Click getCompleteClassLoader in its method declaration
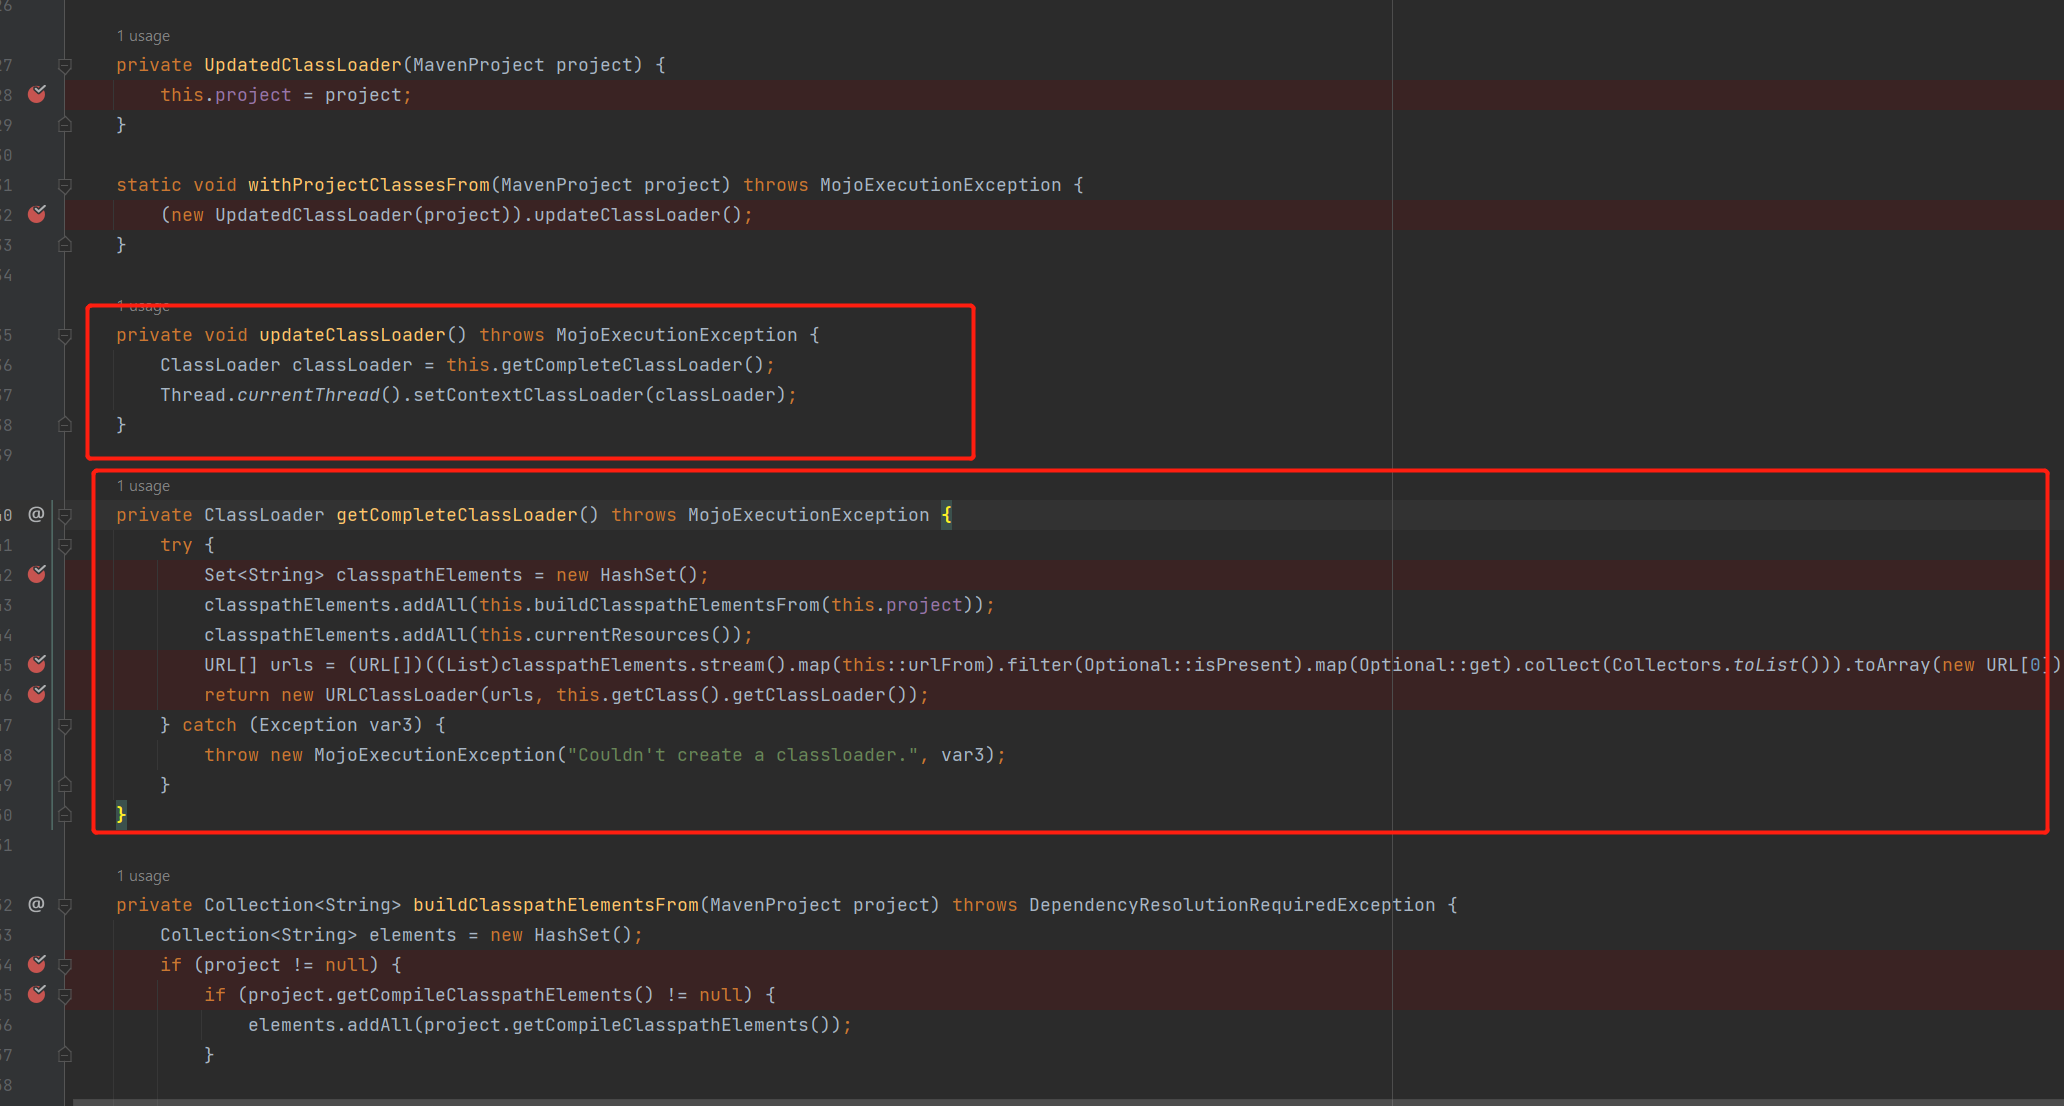Screen dimensions: 2064x1106 click(x=457, y=515)
